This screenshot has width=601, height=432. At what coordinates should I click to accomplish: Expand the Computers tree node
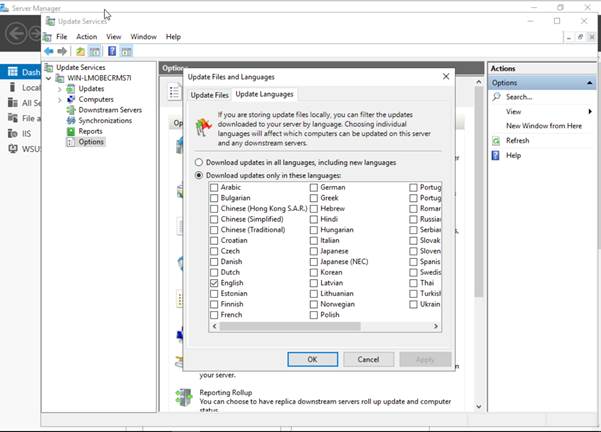[60, 100]
